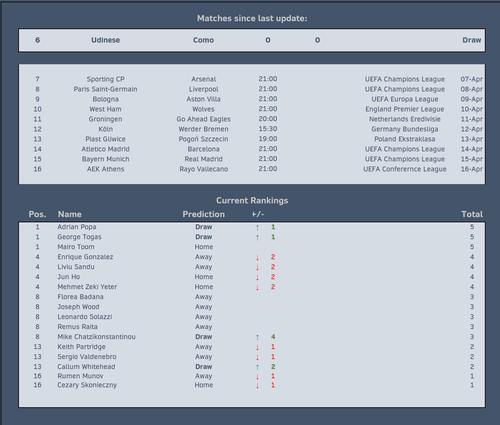Select Poland Ekstraklasa competition label
Viewport: 500px width, 425px height.
[405, 139]
